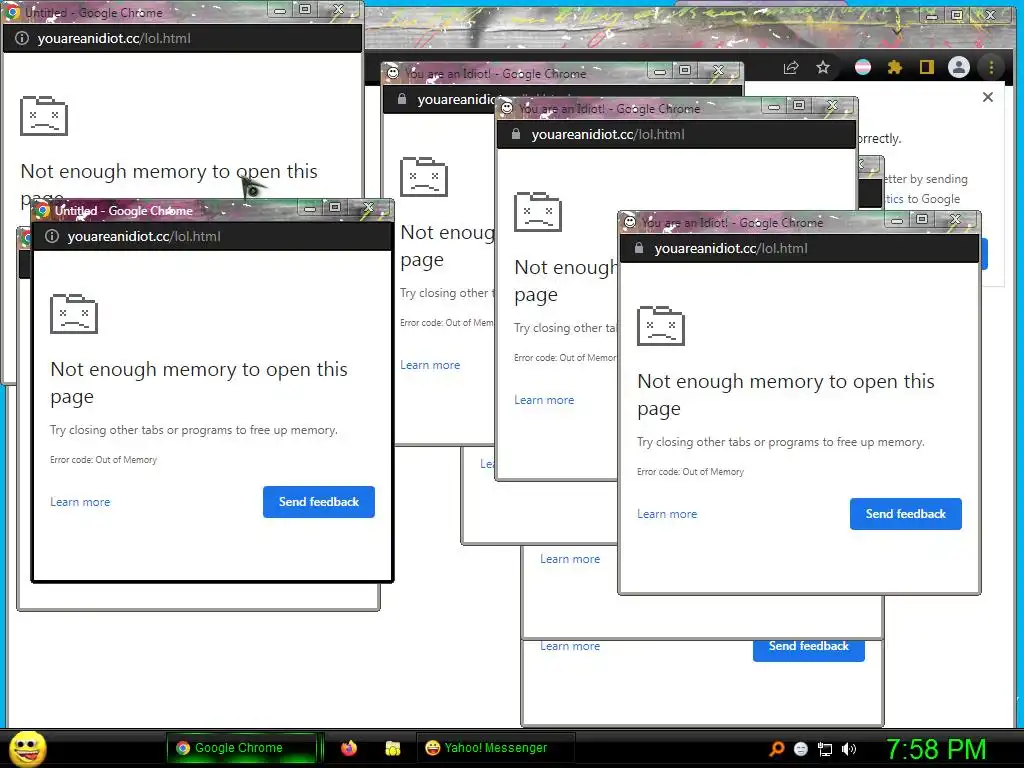Maximize the lower-left Untitled window
This screenshot has width=1024, height=768.
pyautogui.click(x=335, y=208)
